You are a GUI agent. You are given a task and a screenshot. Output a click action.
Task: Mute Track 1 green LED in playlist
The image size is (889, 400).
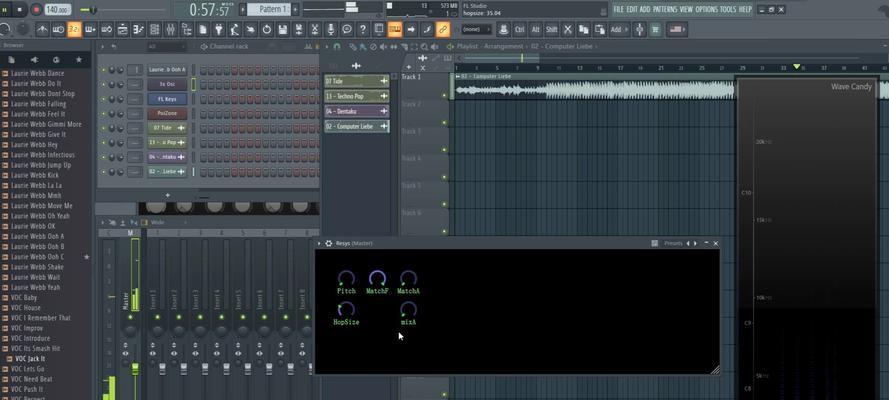click(444, 96)
